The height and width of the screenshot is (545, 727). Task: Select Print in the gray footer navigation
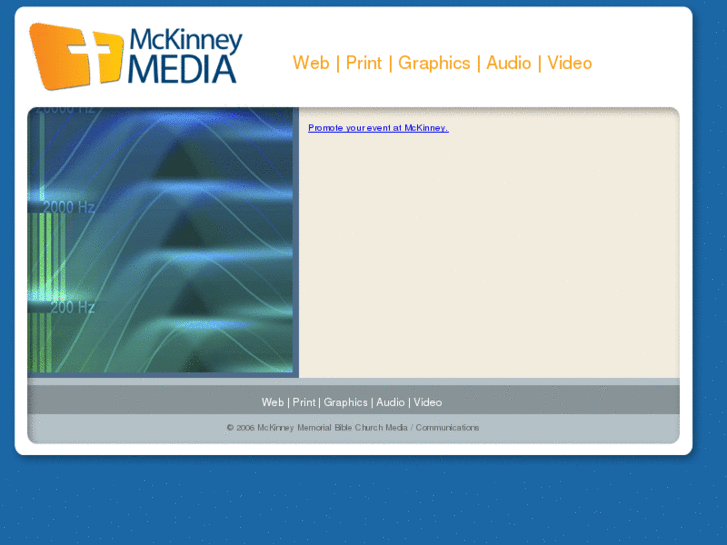304,402
